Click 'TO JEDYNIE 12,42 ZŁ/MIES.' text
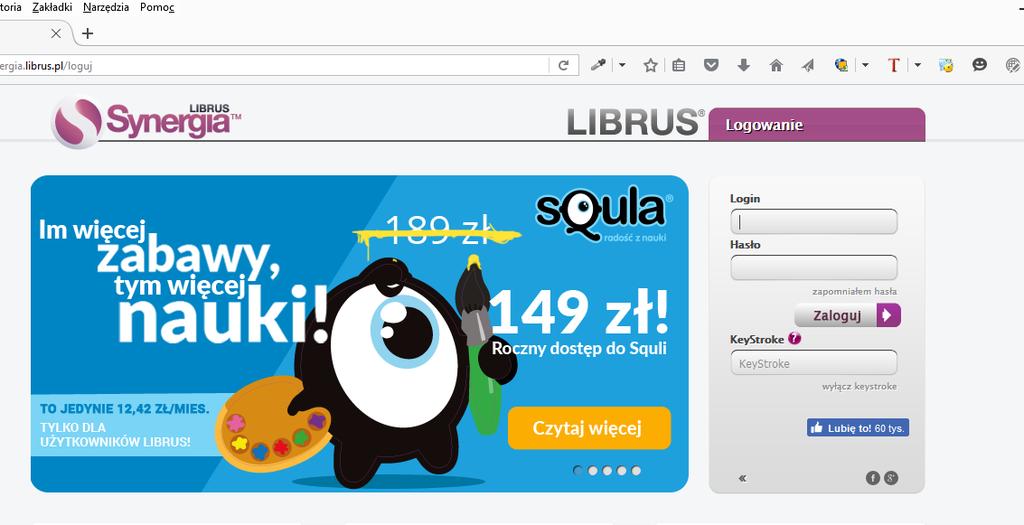This screenshot has width=1024, height=525. [x=125, y=409]
